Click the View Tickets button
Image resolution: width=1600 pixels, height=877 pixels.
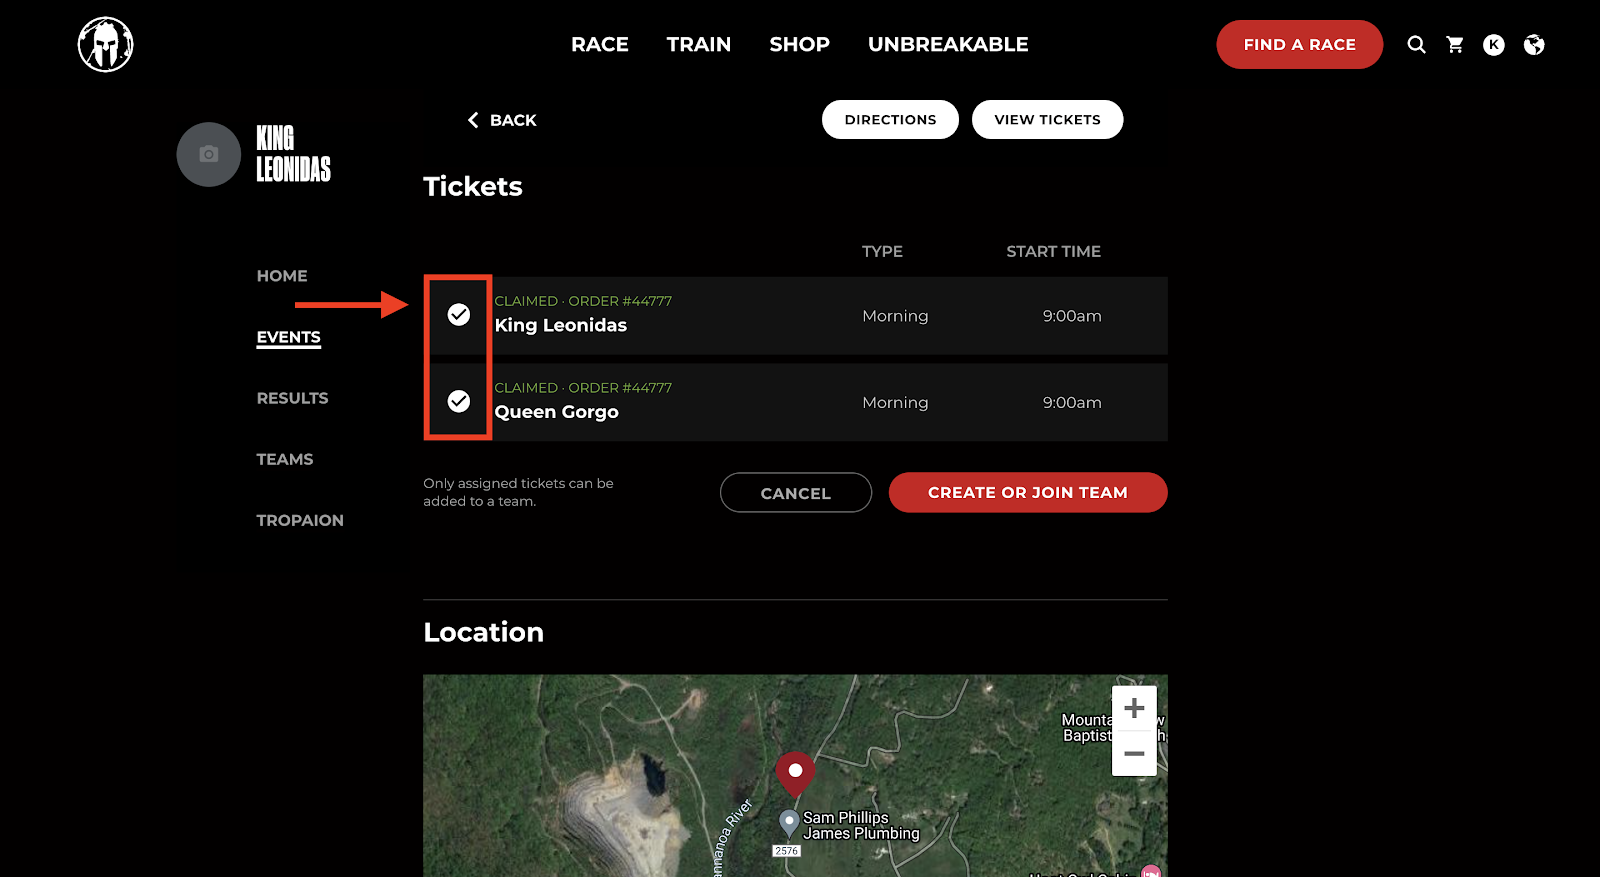(1047, 119)
